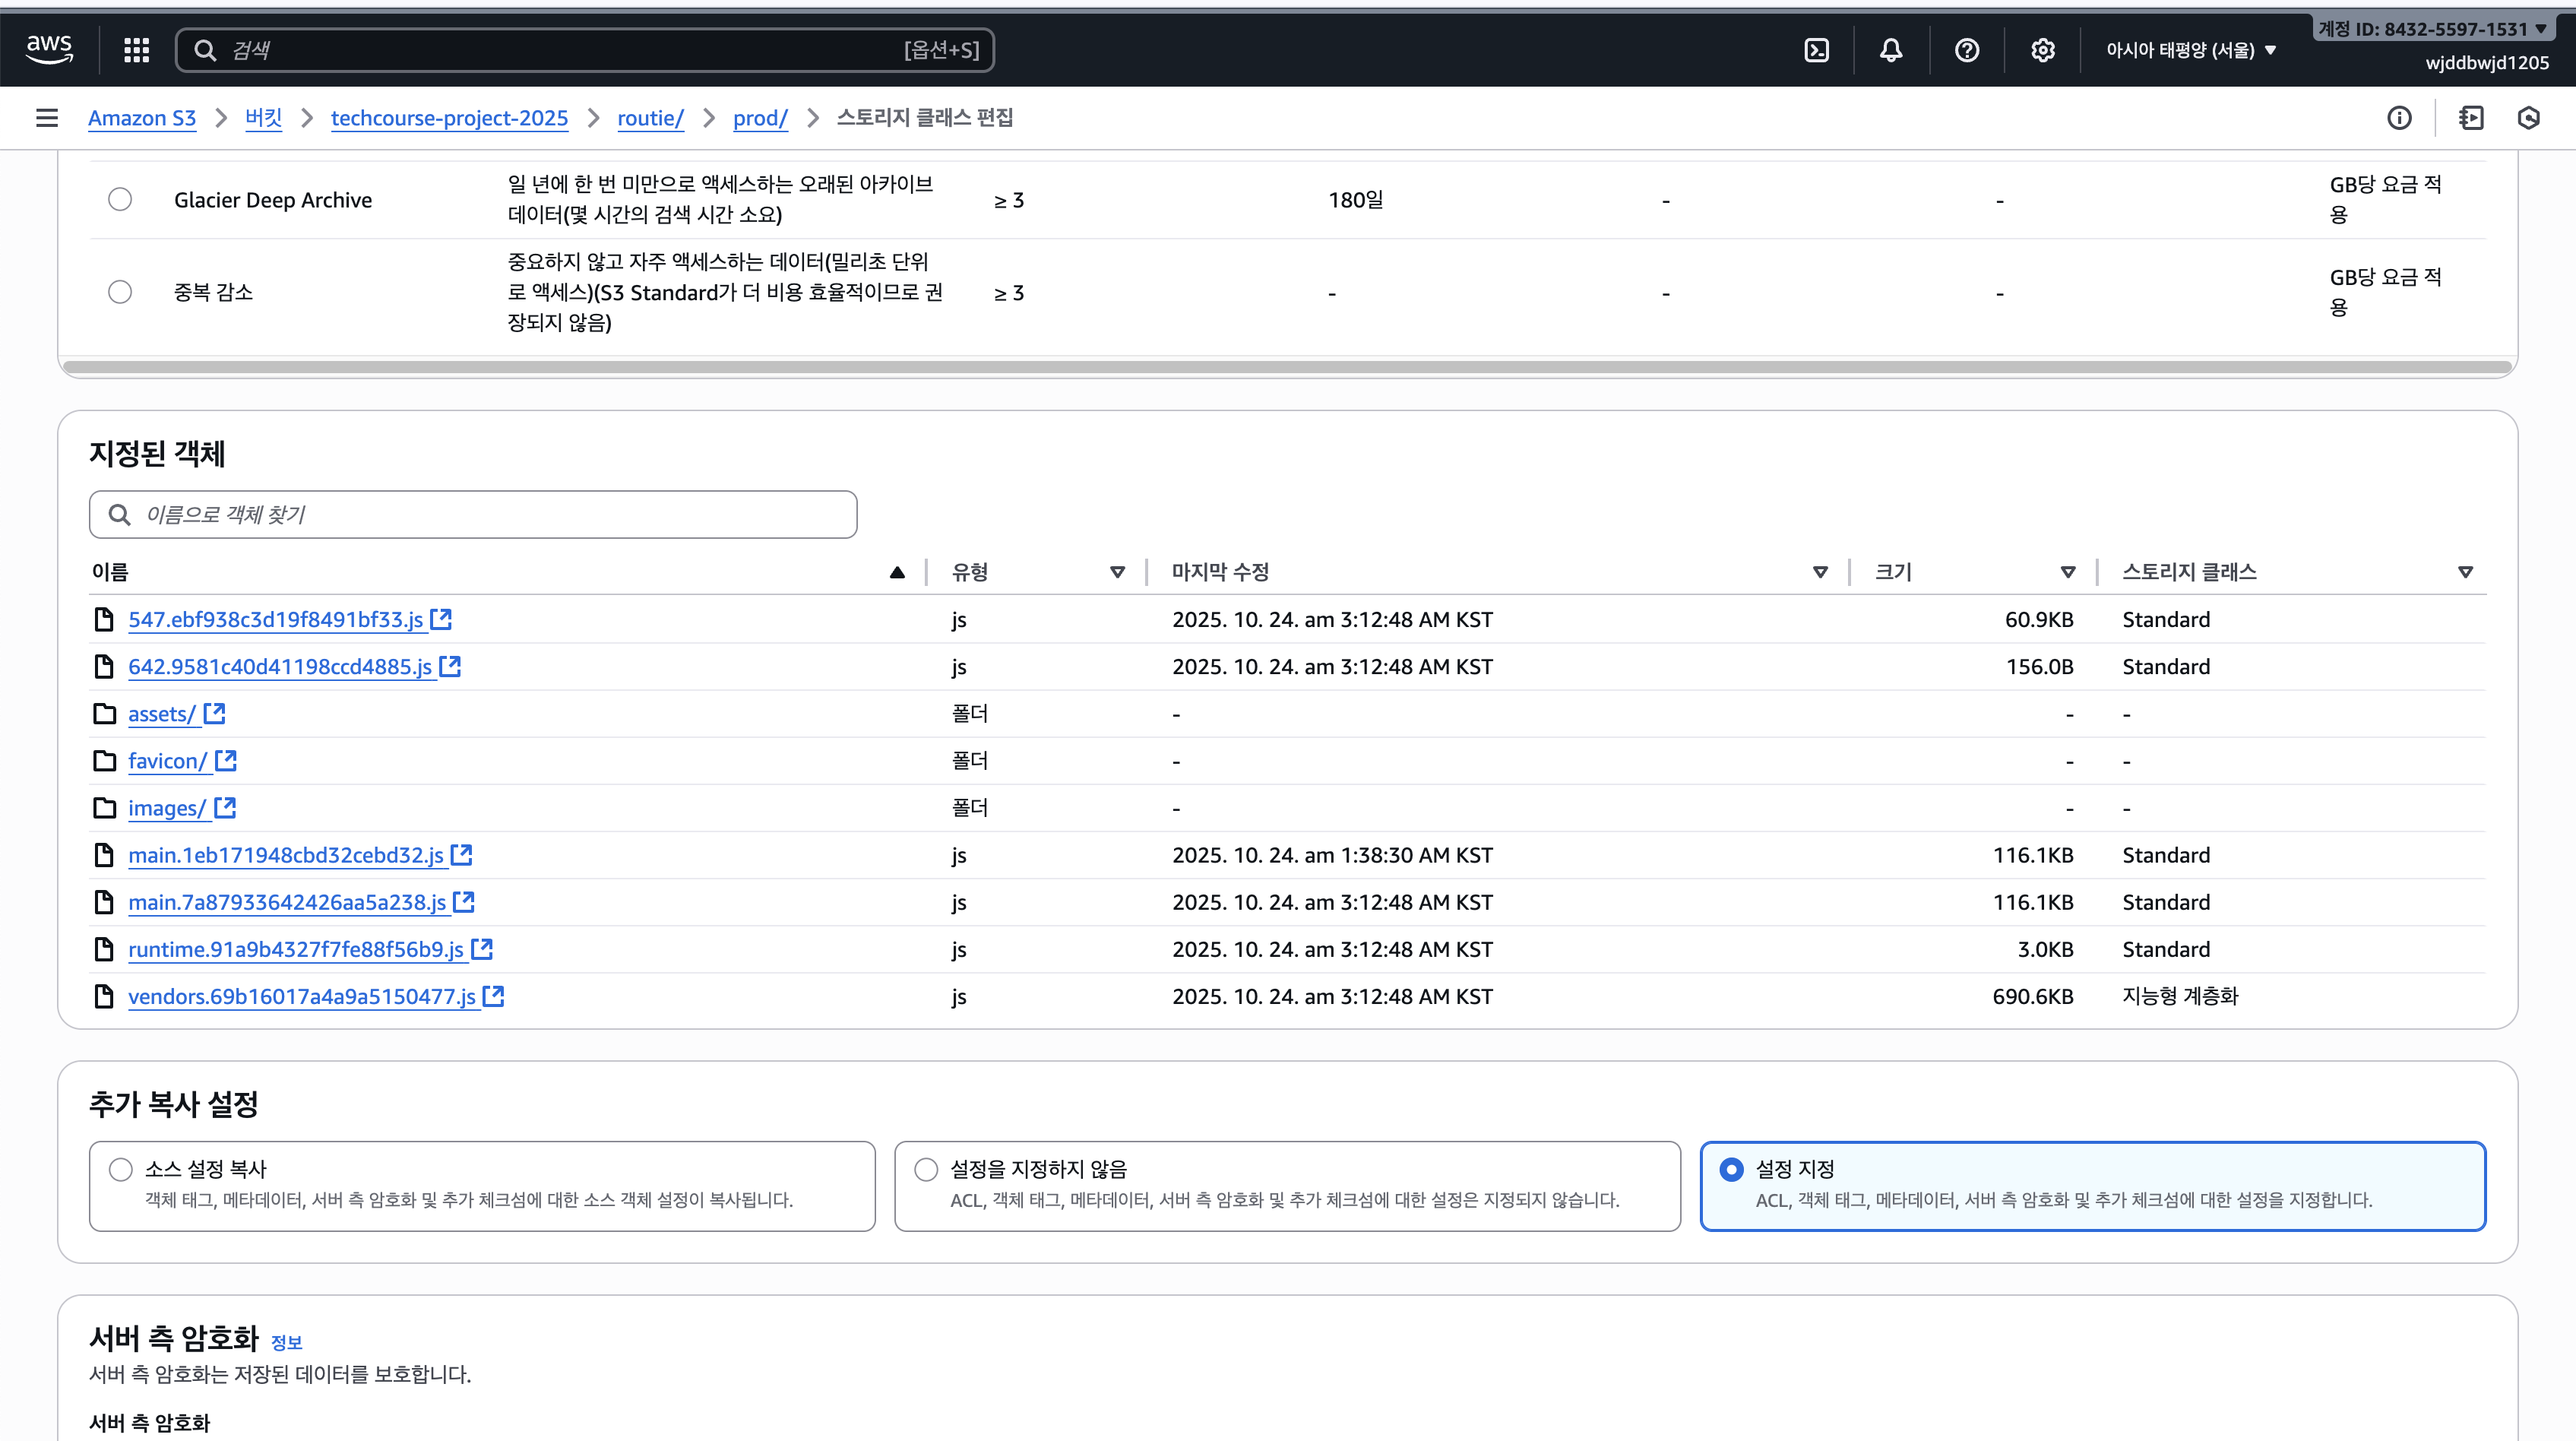Open AWS CloudShell terminal icon

point(1816,50)
